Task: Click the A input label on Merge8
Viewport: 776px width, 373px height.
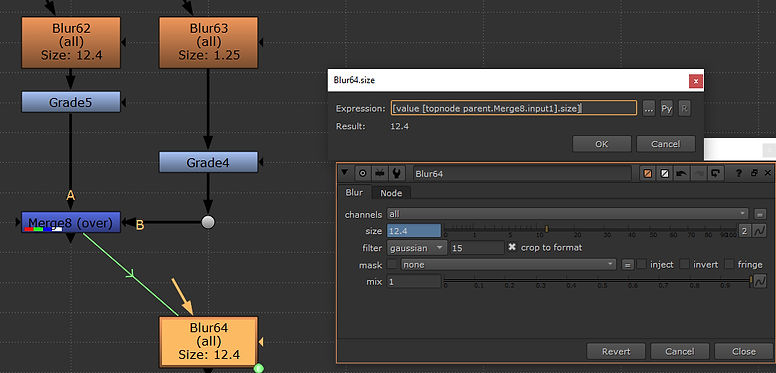Action: tap(71, 196)
